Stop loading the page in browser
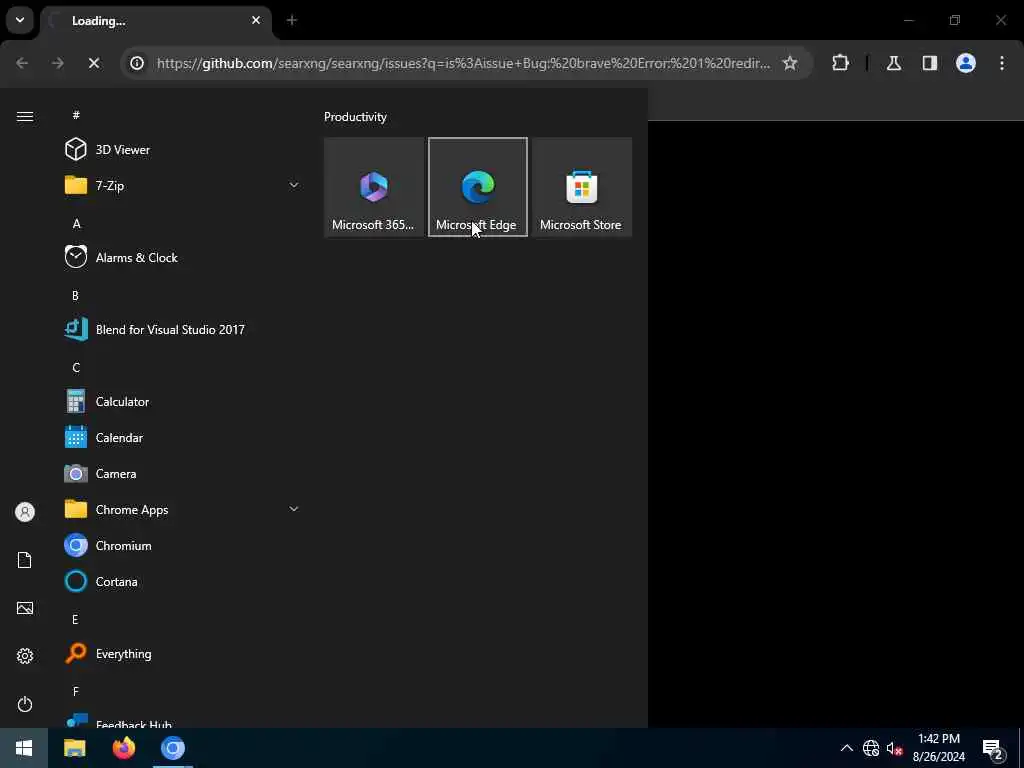Viewport: 1024px width, 768px height. (x=93, y=63)
